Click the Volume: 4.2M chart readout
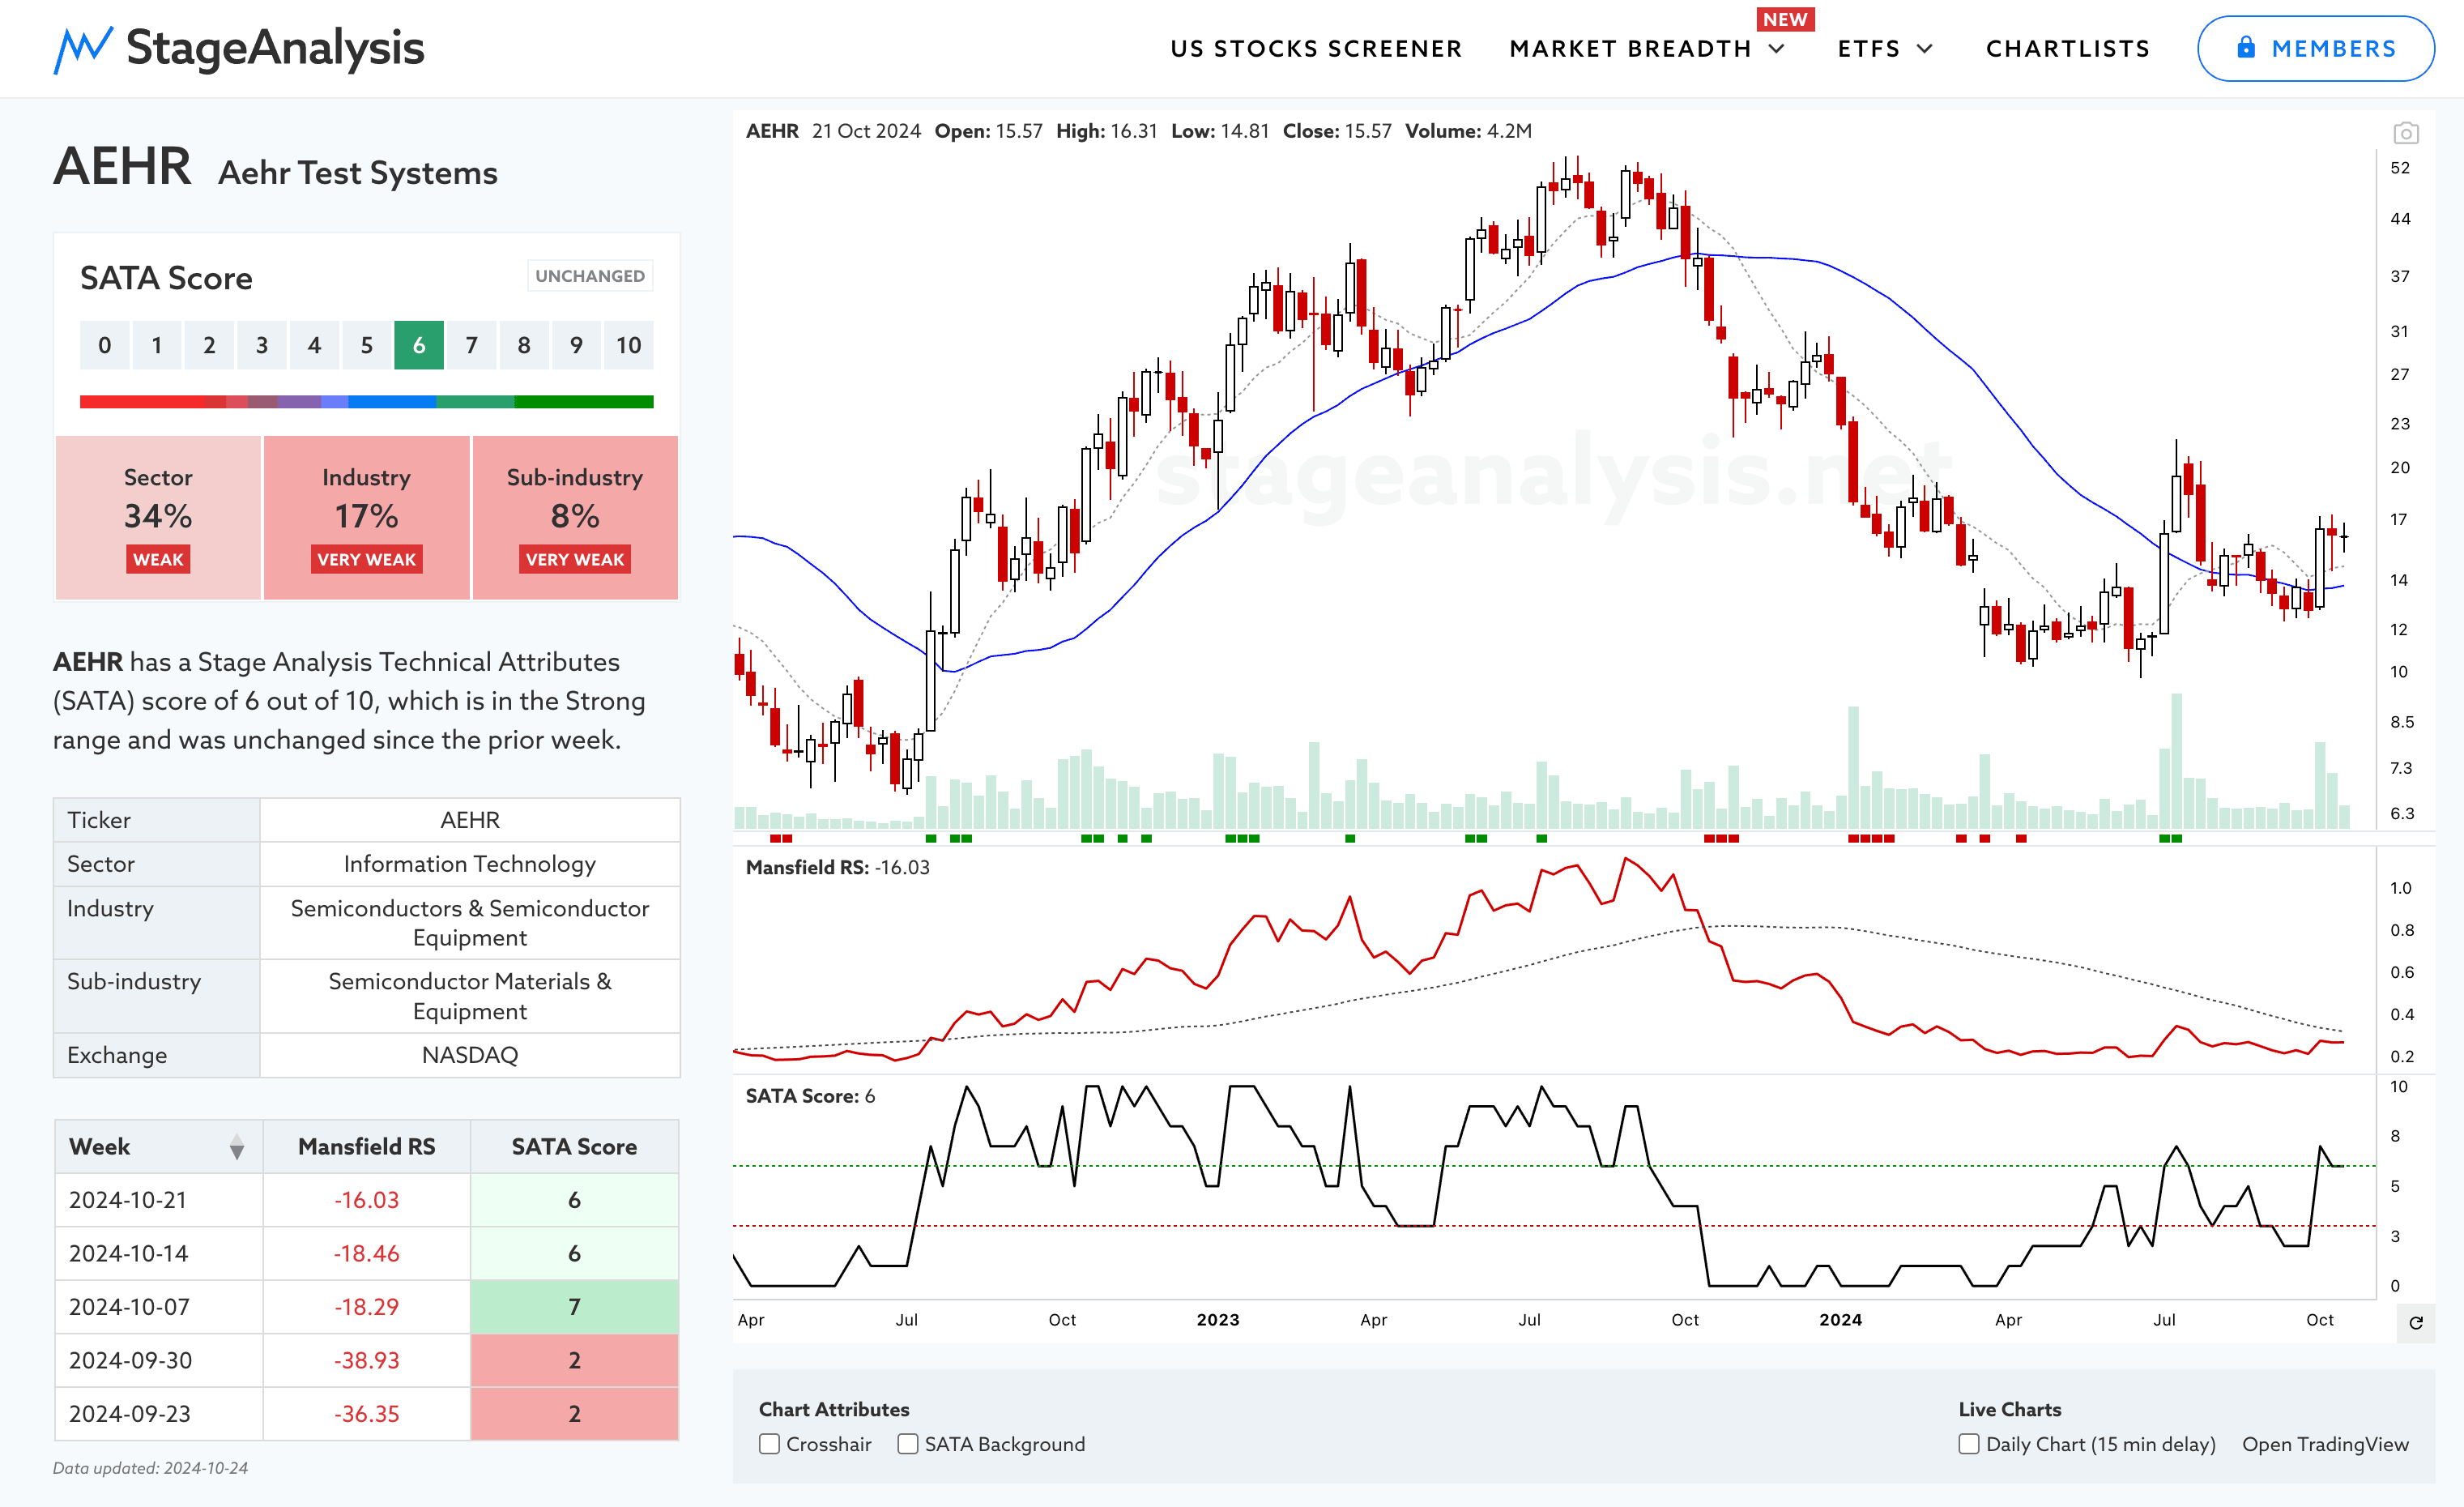Viewport: 2464px width, 1507px height. click(x=1468, y=131)
